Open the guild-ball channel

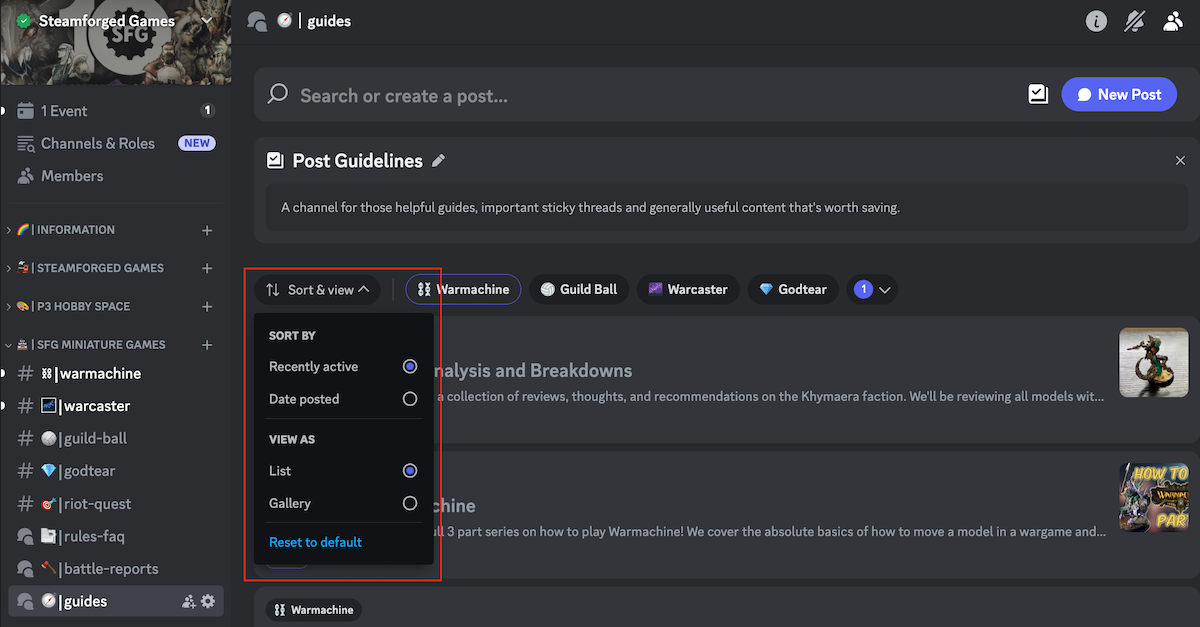115,438
